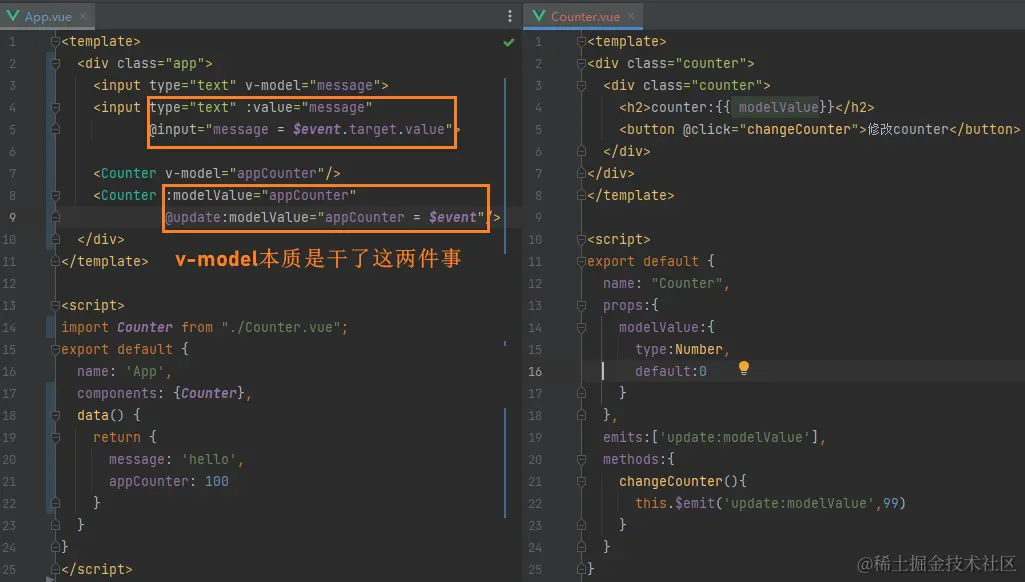Image resolution: width=1025 pixels, height=582 pixels.
Task: Click the closing </script> tag in App.vue
Action: coord(97,570)
